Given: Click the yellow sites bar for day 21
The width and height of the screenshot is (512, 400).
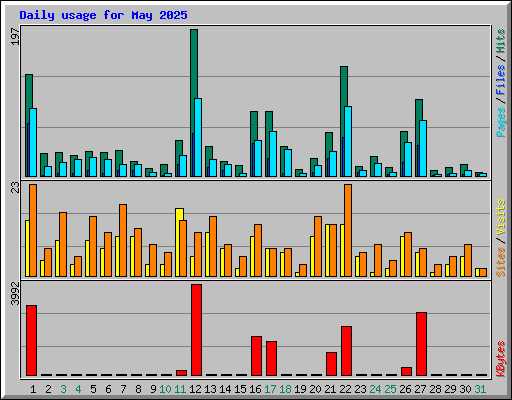Looking at the screenshot, I should click(327, 250).
